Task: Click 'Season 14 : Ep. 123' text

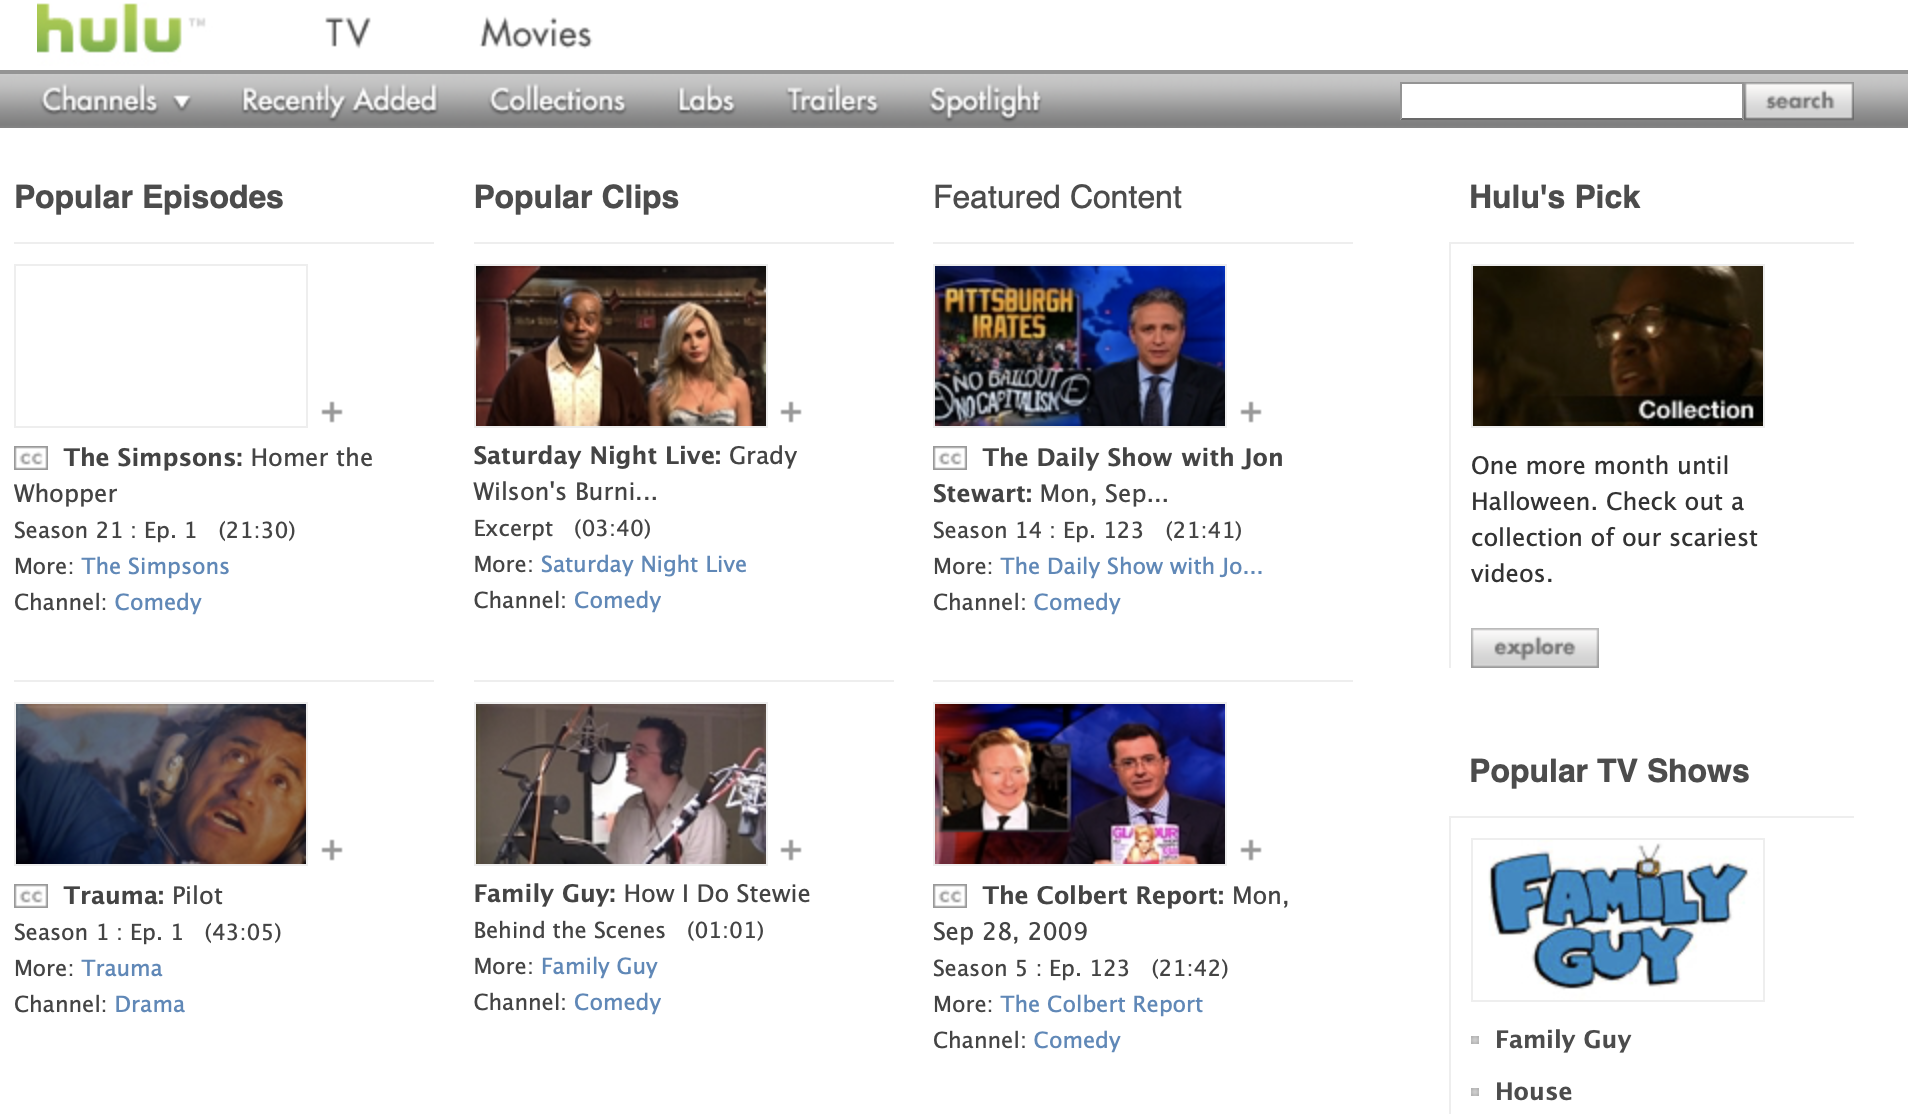Action: (x=1038, y=530)
